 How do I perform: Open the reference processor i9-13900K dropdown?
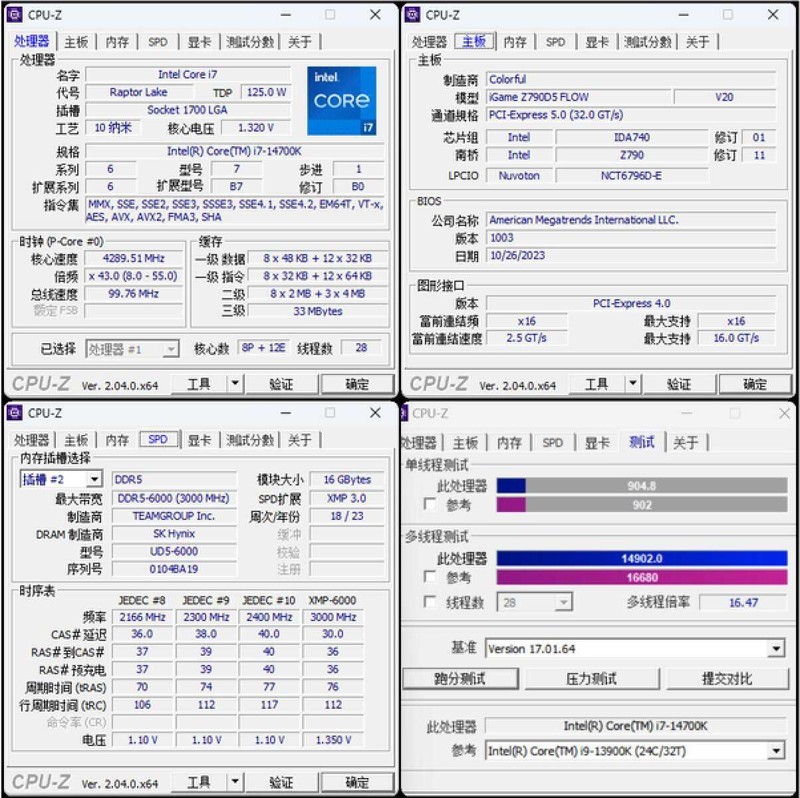(776, 750)
